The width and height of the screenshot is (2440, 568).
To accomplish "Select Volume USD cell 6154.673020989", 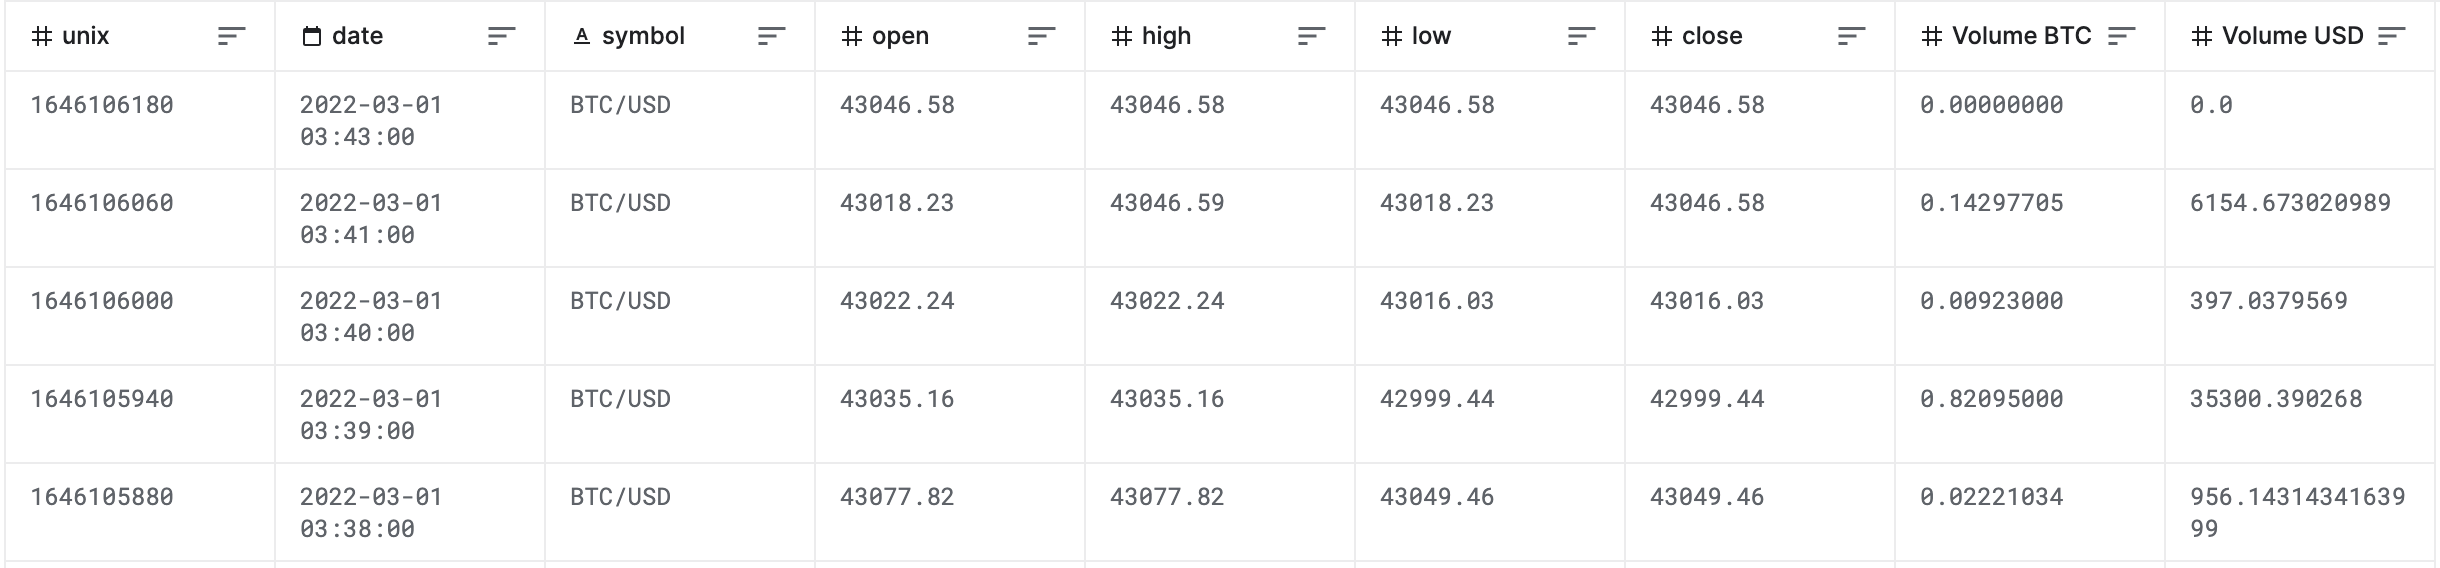I will pos(2290,203).
